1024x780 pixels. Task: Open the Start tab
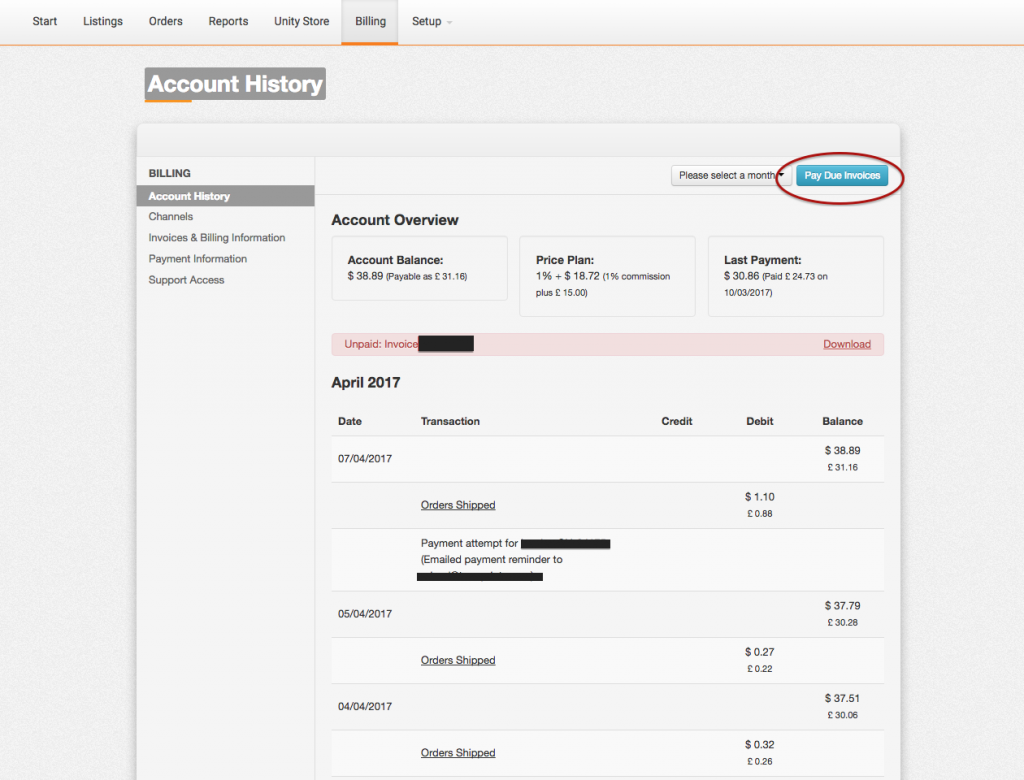click(45, 21)
